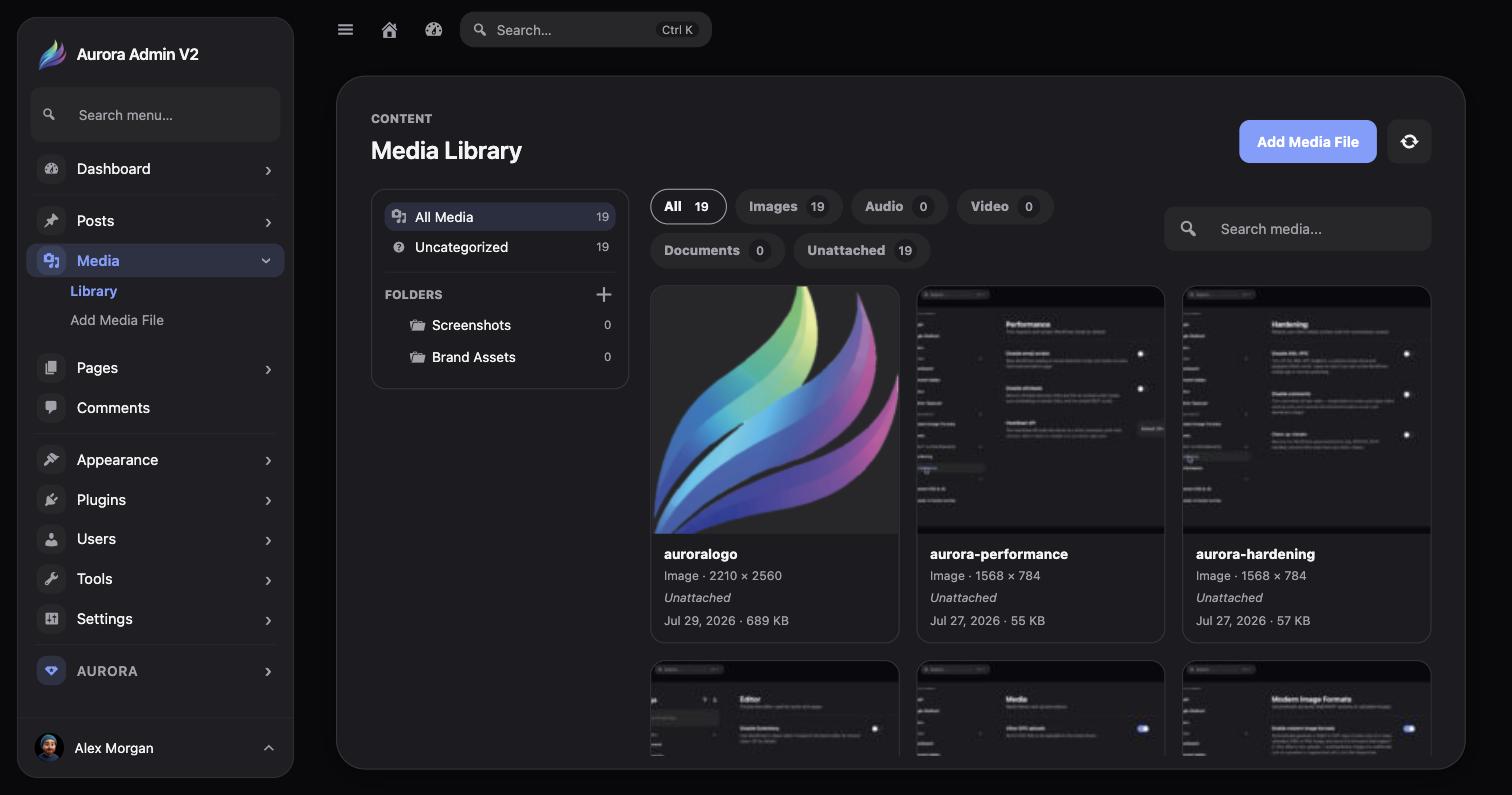Expand the Pages menu chevron
The height and width of the screenshot is (795, 1512).
268,369
